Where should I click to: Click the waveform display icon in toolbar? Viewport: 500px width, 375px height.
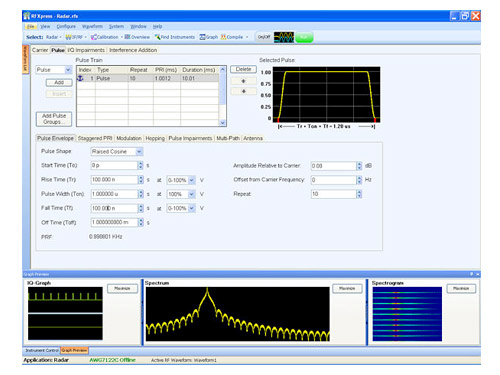point(284,37)
